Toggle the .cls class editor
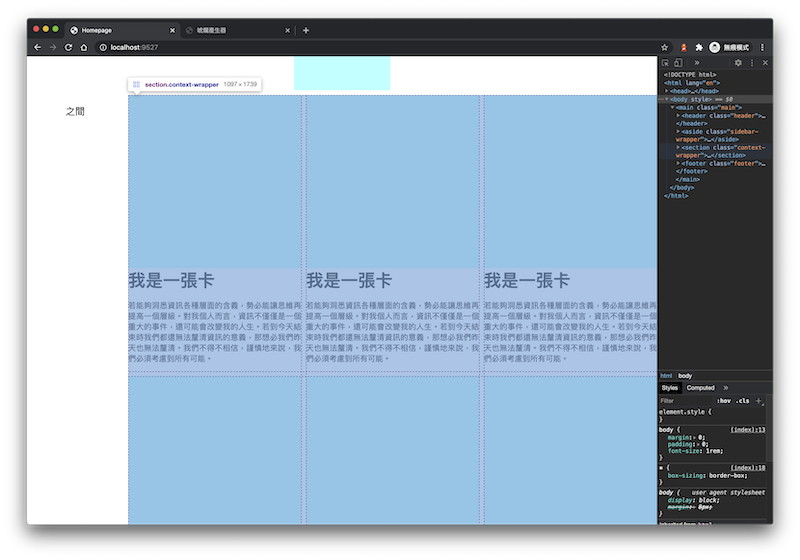Image resolution: width=800 pixels, height=560 pixels. 743,401
